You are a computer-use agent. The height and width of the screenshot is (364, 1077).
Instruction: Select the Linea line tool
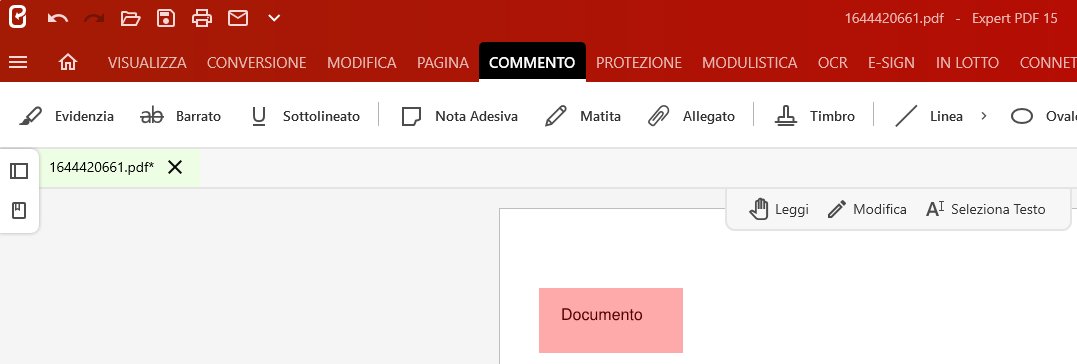928,117
